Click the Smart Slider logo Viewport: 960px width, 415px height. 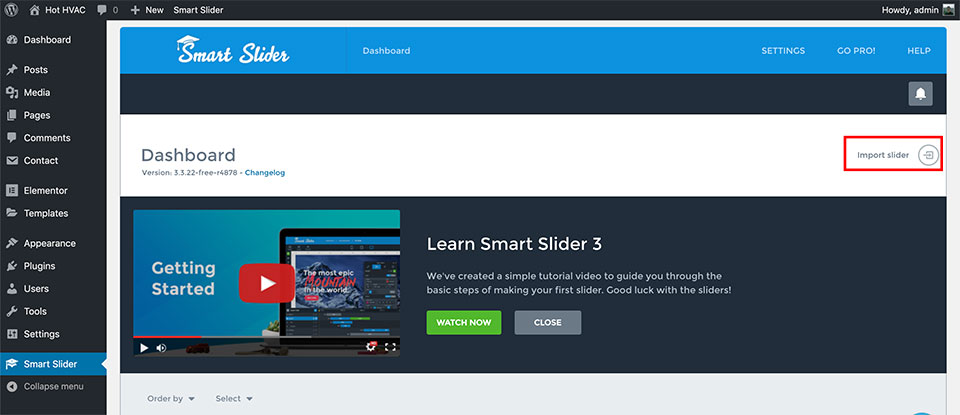tap(233, 50)
